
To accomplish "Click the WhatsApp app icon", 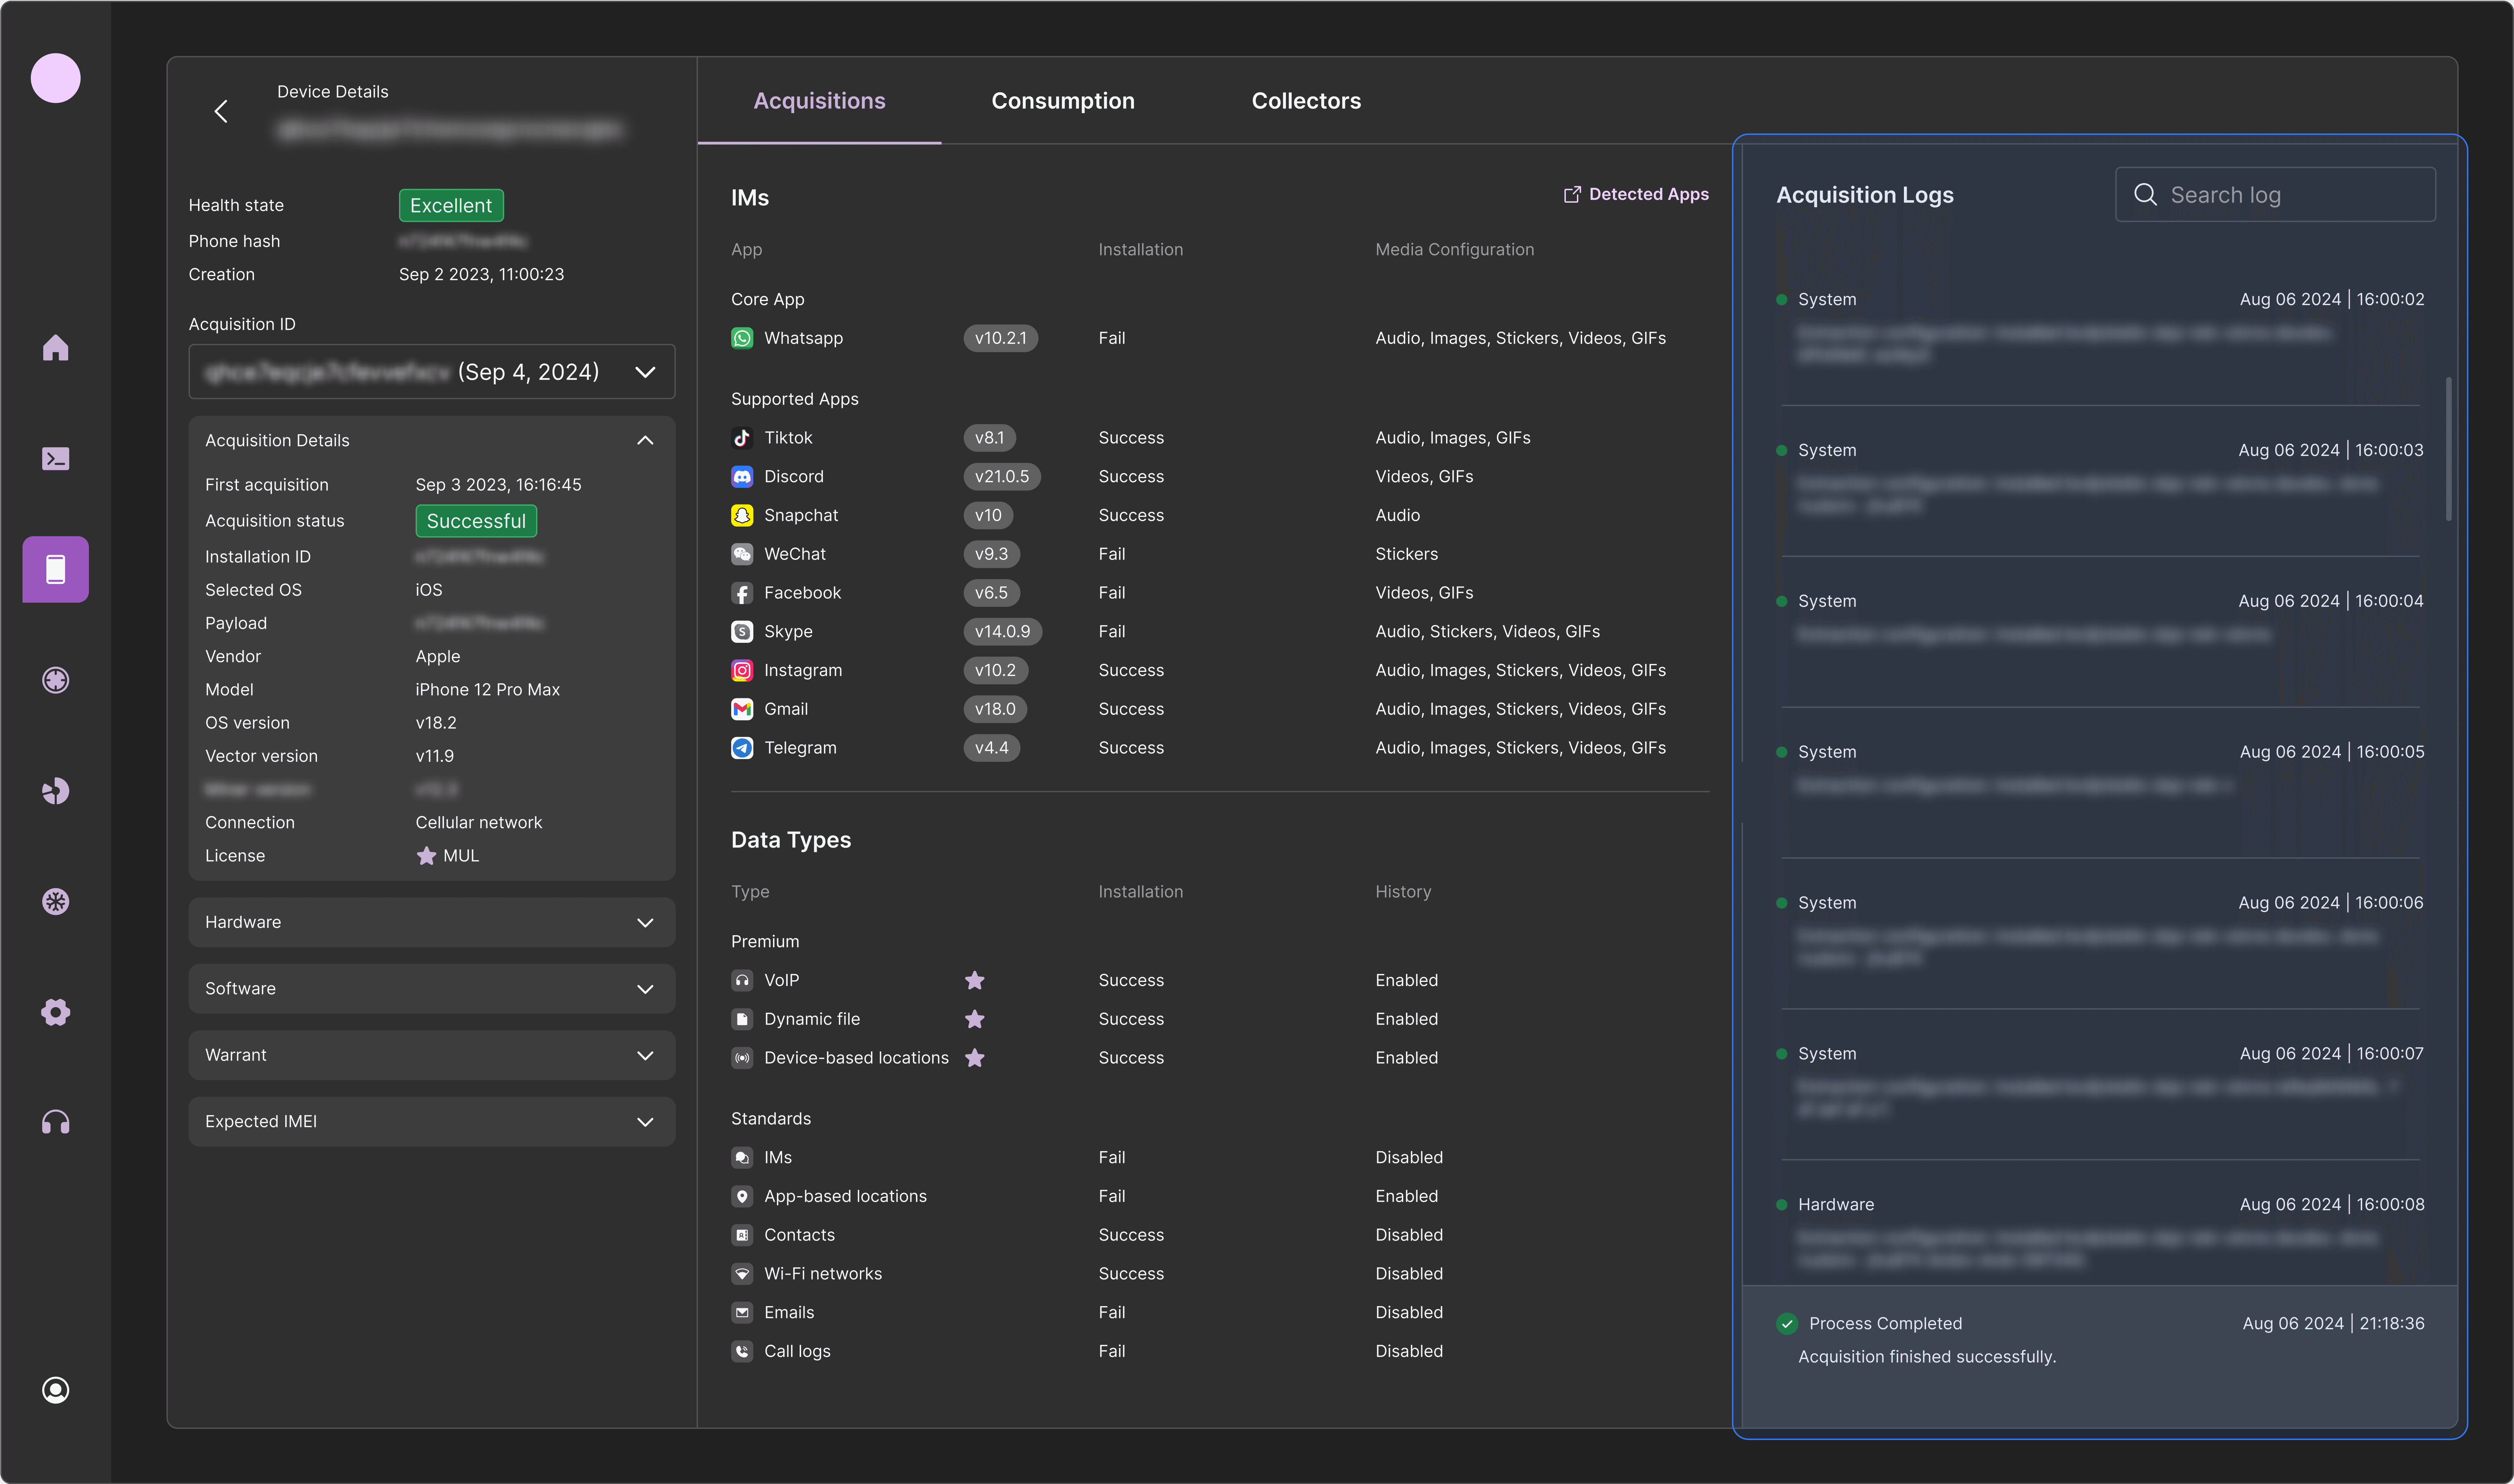I will pyautogui.click(x=742, y=338).
